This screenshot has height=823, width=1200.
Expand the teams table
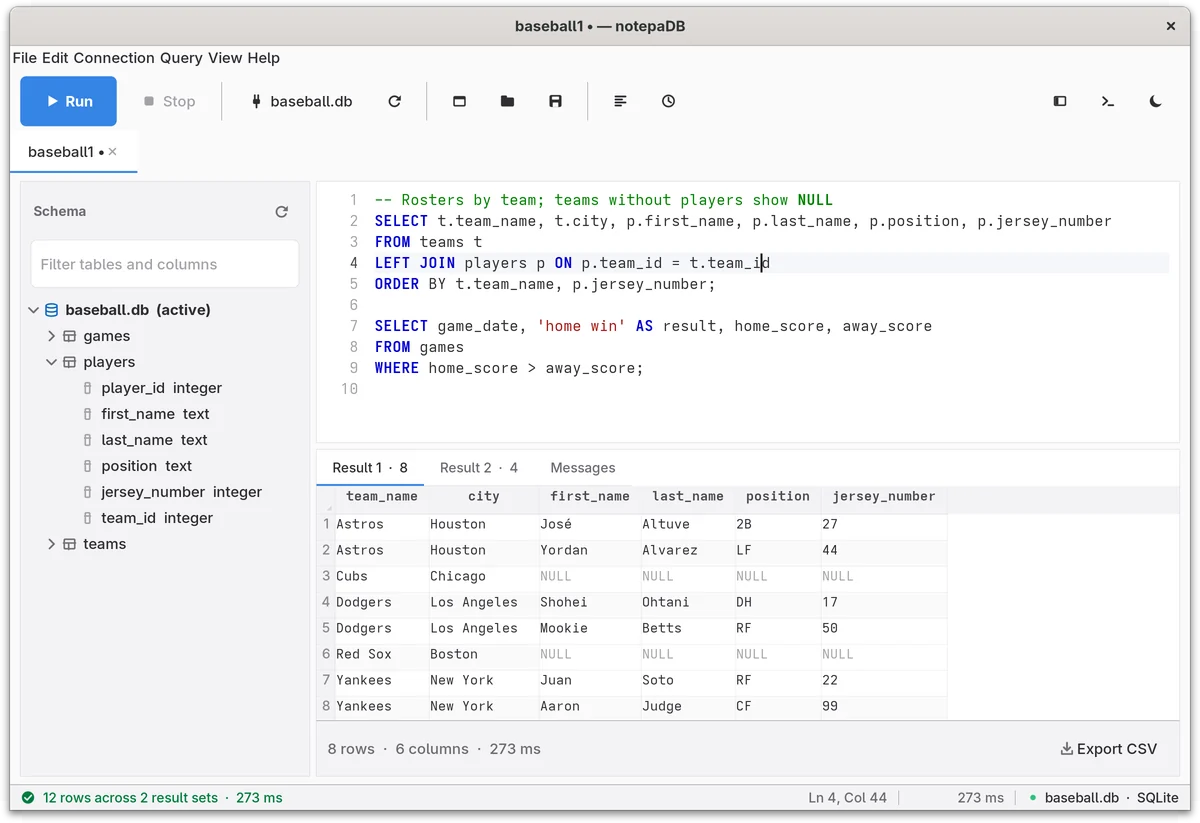point(52,544)
